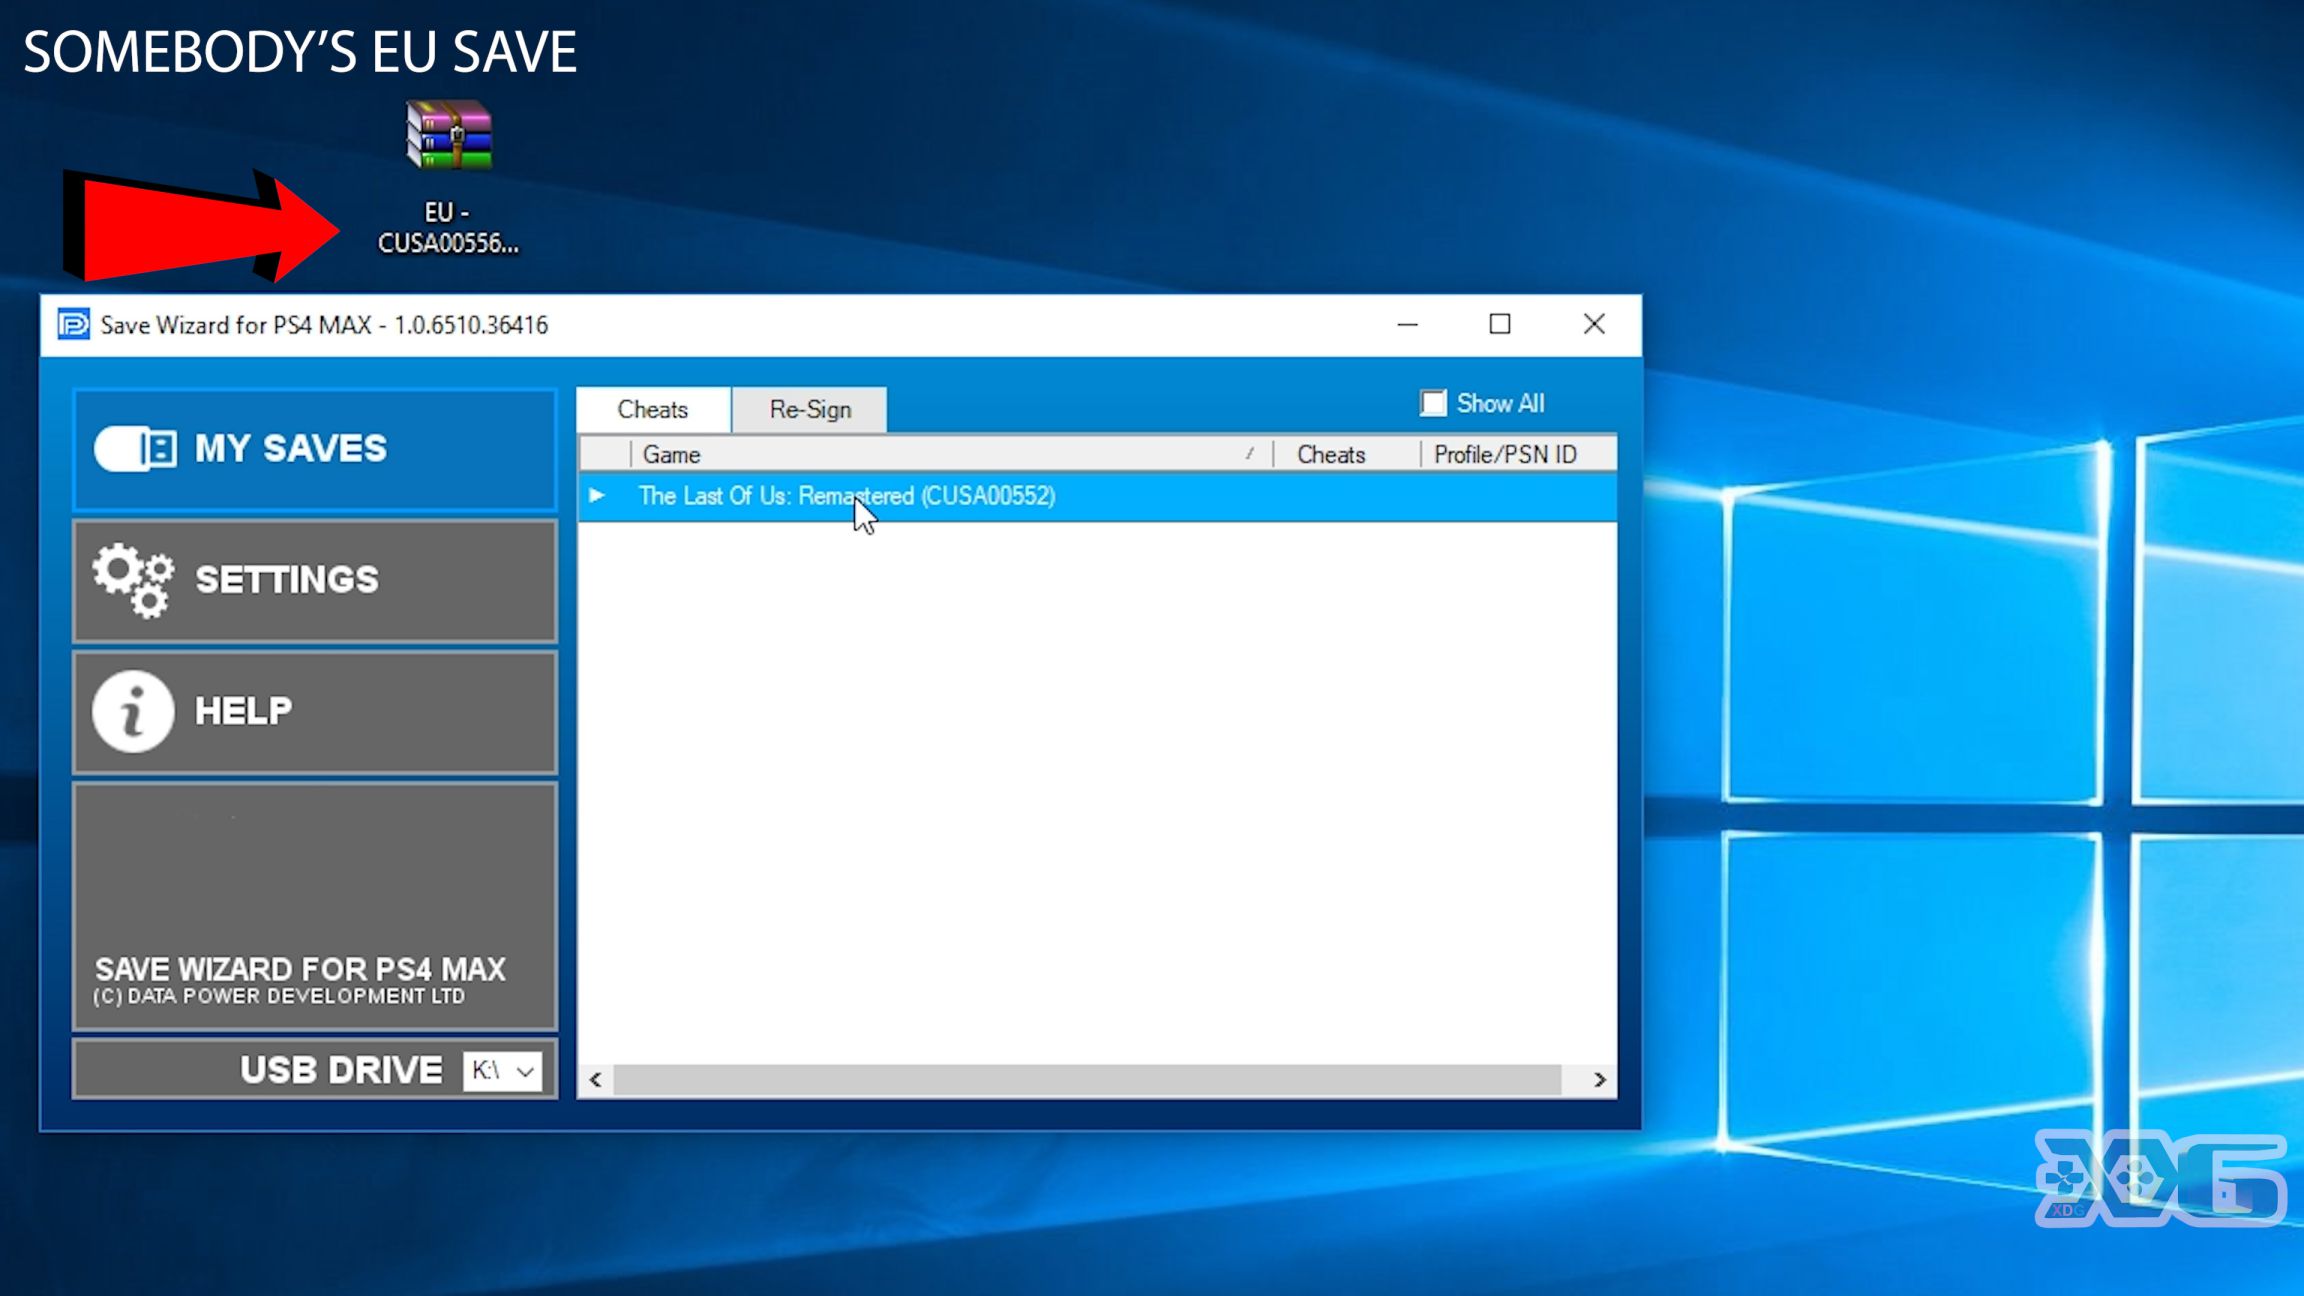This screenshot has height=1296, width=2304.
Task: Open the HELP panel
Action: point(313,711)
